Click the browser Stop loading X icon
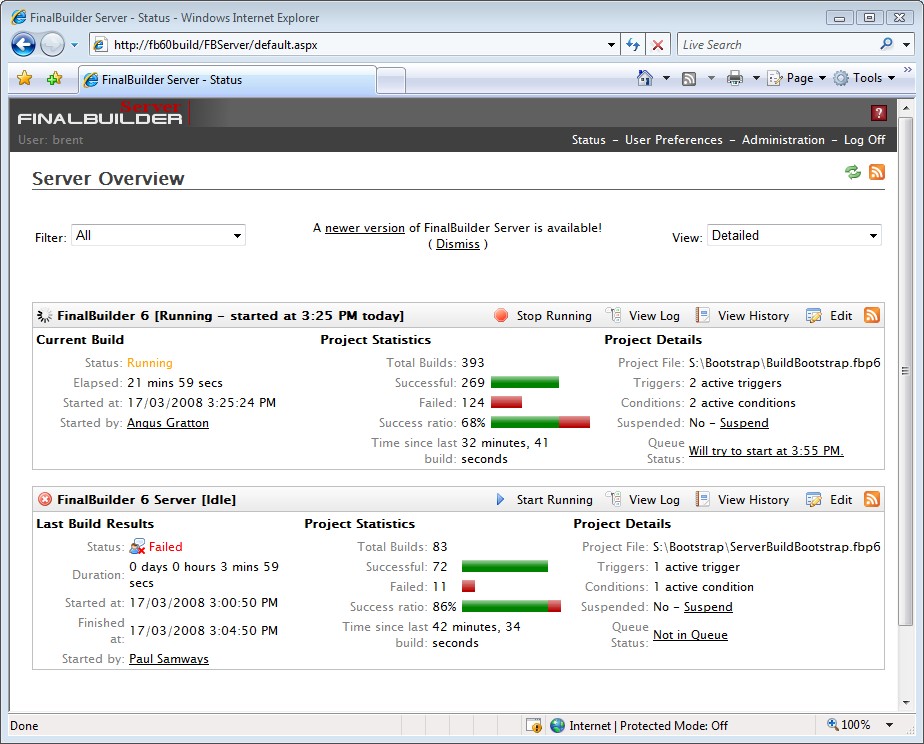Screen dimensions: 924x744 tap(658, 45)
